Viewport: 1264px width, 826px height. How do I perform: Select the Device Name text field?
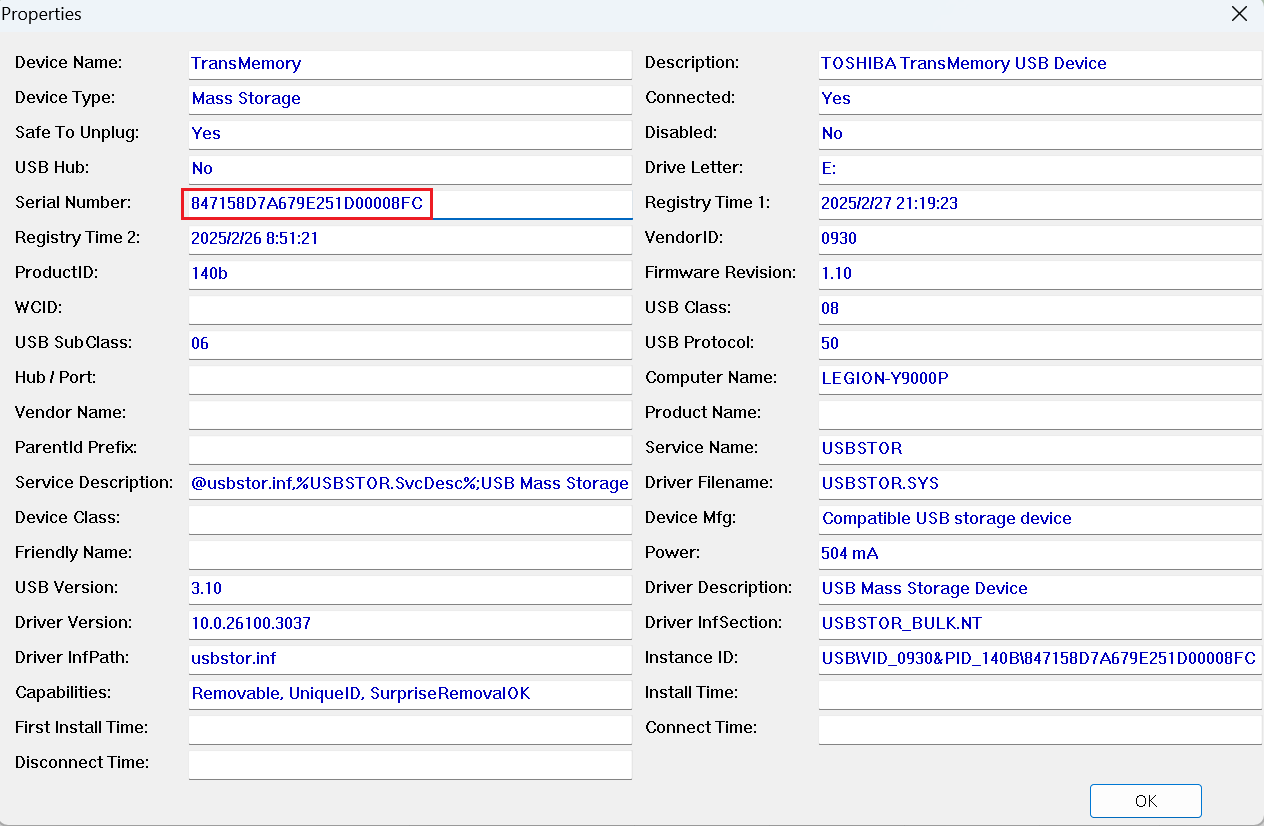410,64
